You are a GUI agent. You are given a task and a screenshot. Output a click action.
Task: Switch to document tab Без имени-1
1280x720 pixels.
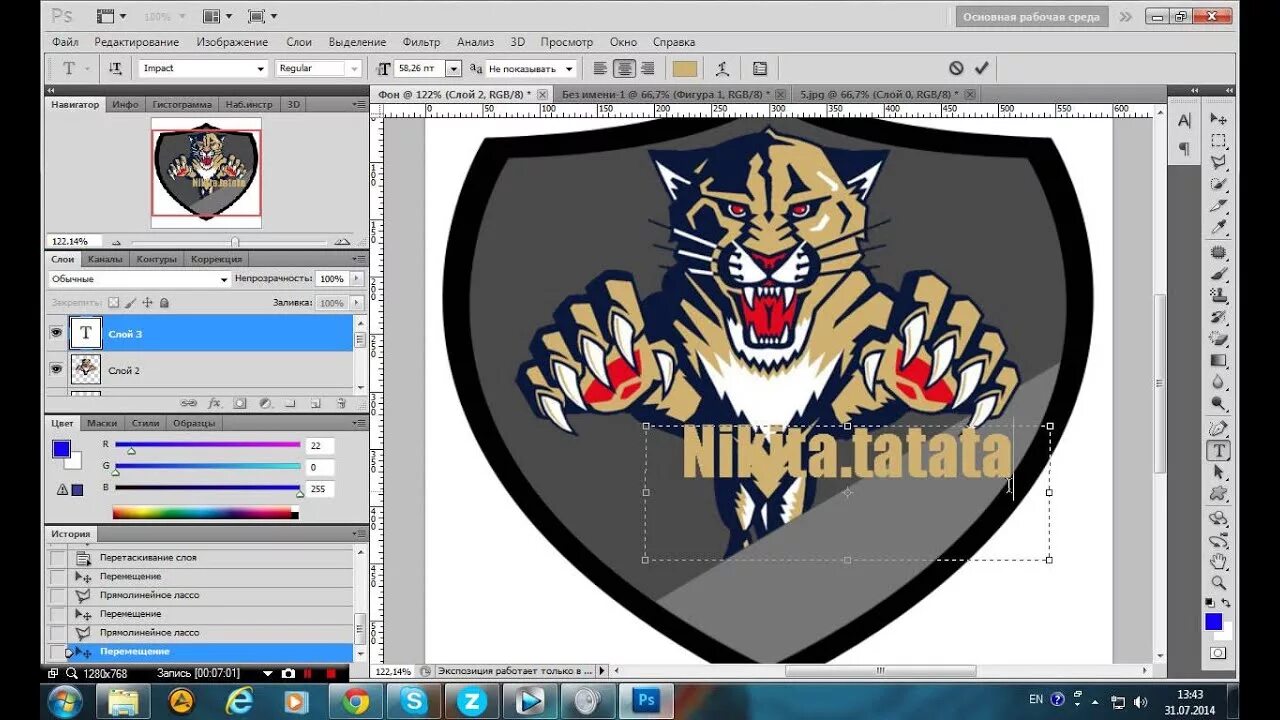(x=665, y=93)
